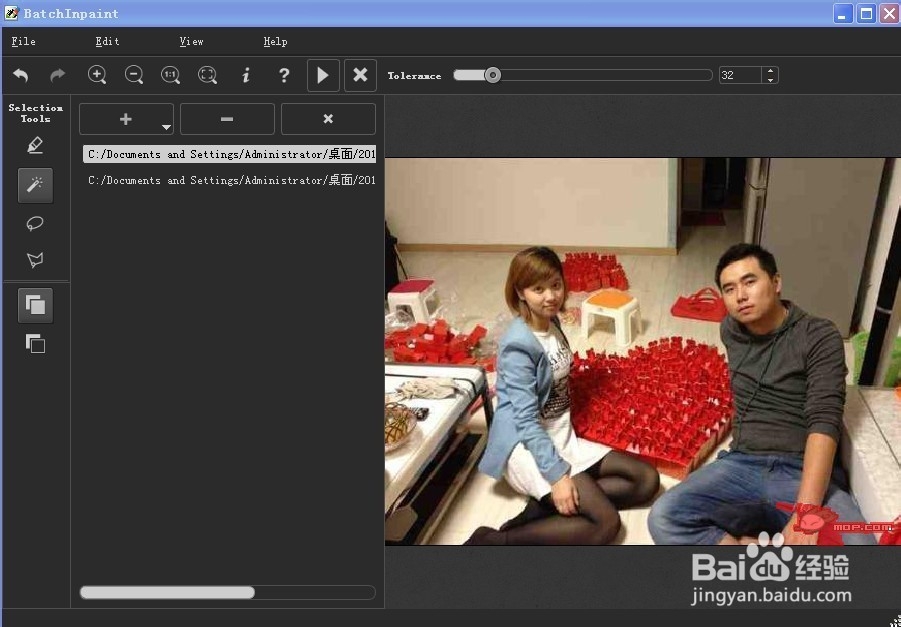Click the Redo arrow icon
Screen dimensions: 901x627
point(57,75)
